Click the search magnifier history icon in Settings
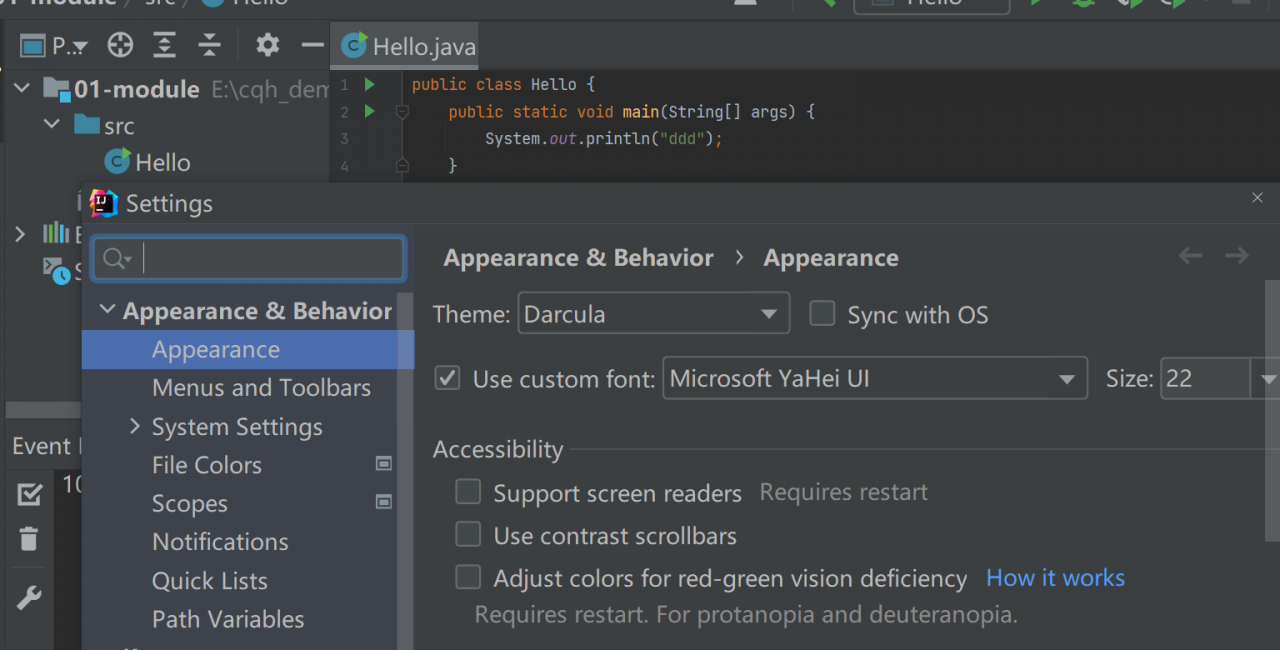This screenshot has width=1280, height=650. pyautogui.click(x=117, y=259)
